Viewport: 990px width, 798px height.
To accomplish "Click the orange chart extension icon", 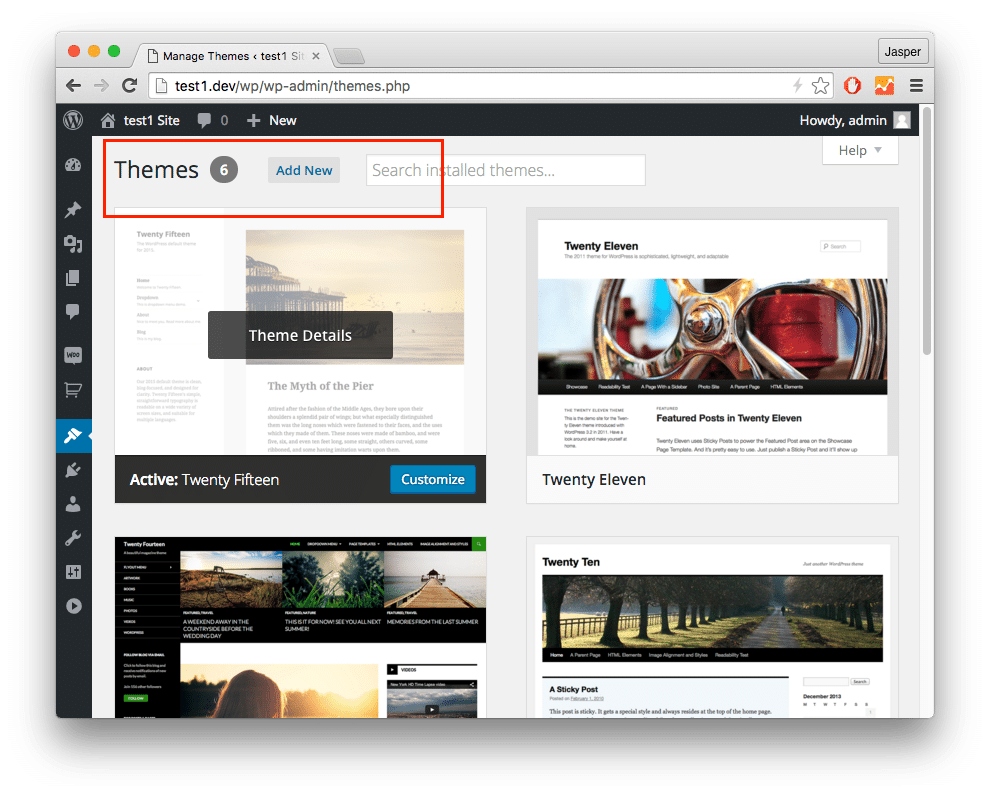I will (x=884, y=85).
